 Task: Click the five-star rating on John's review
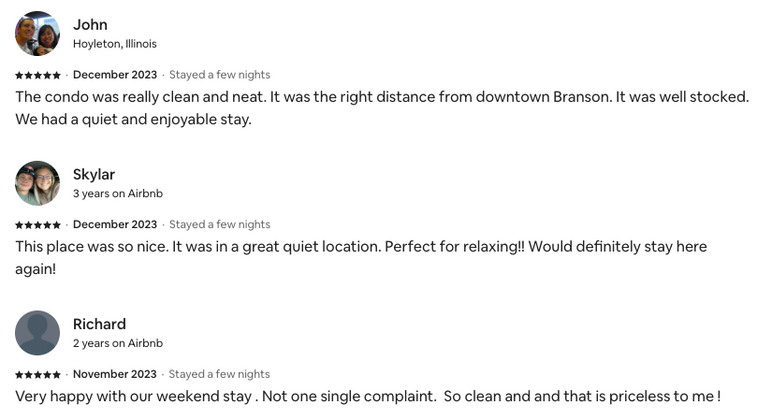tap(38, 75)
